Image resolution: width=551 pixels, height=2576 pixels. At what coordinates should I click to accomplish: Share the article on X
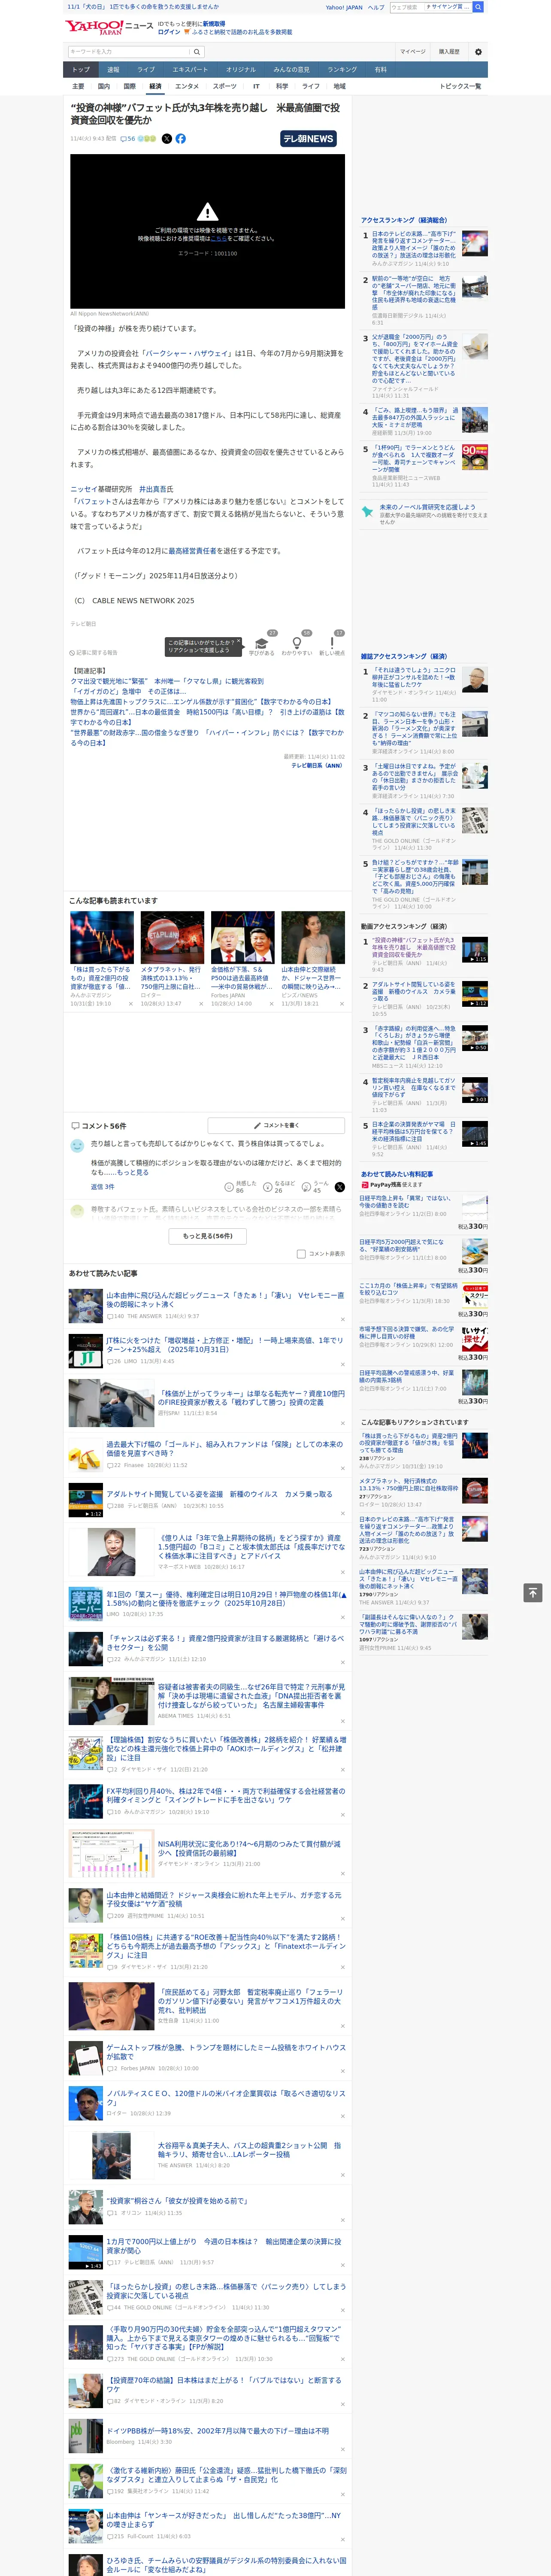pos(167,139)
